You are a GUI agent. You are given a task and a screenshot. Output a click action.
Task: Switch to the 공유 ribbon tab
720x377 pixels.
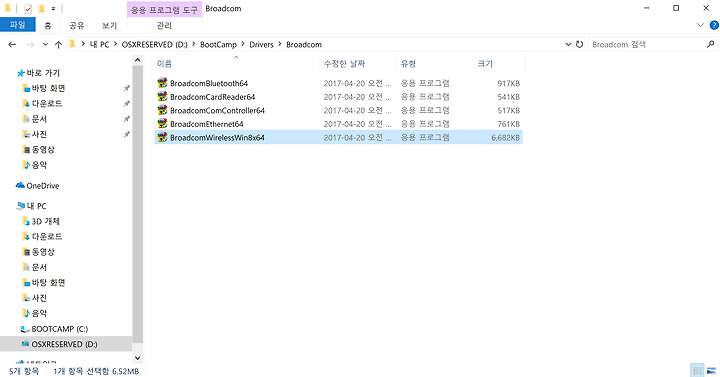[x=77, y=25]
